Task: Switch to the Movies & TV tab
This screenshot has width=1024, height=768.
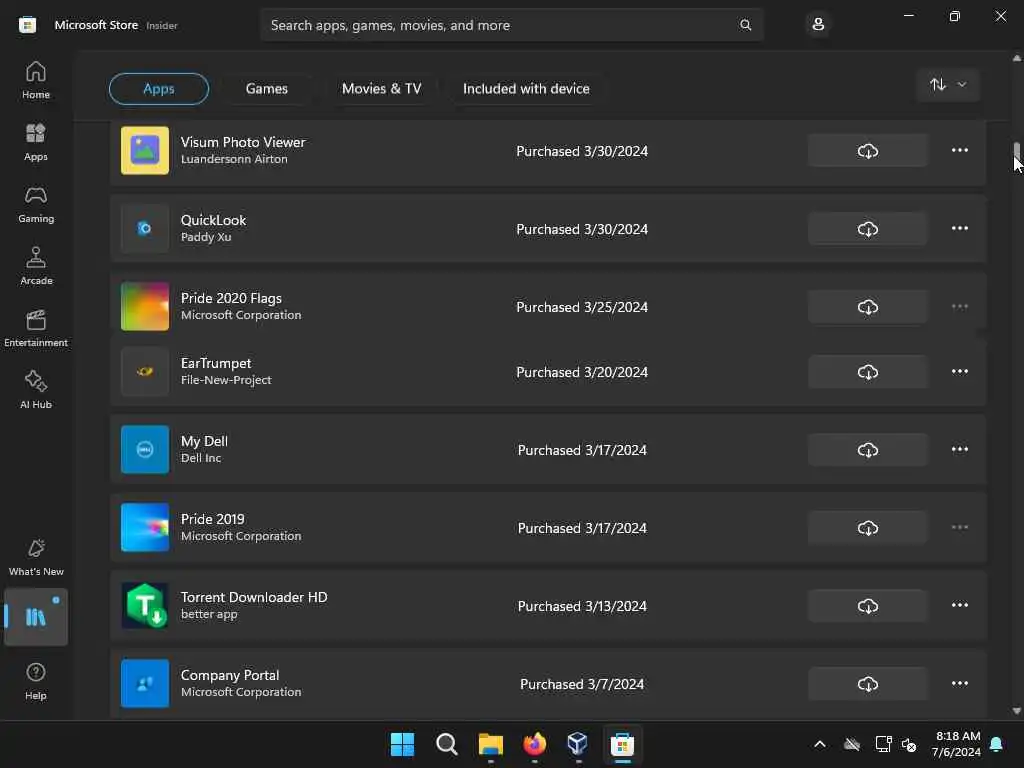Action: (x=381, y=89)
